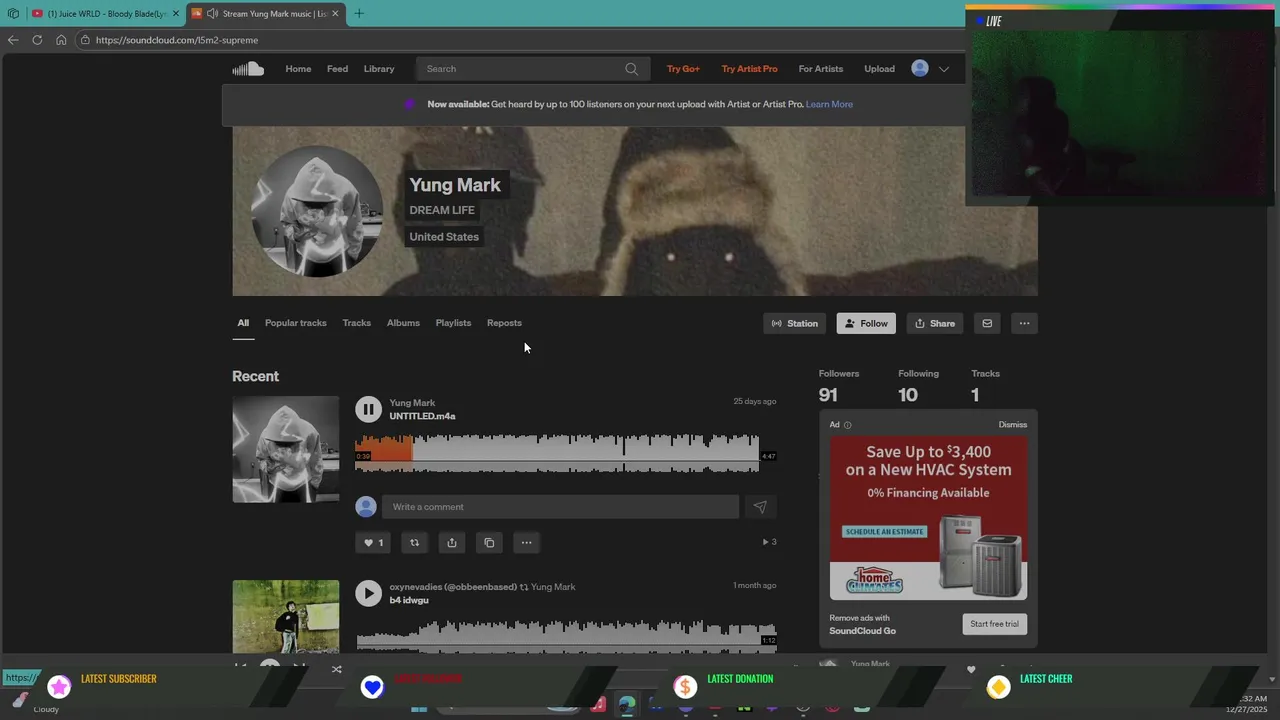Copy link icon under UNTITLED.m4a
1280x720 pixels.
[x=489, y=543]
